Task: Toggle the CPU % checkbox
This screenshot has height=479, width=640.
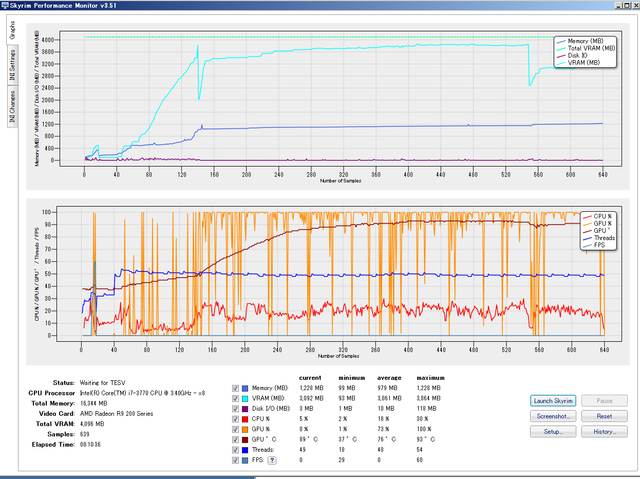Action: (x=235, y=419)
